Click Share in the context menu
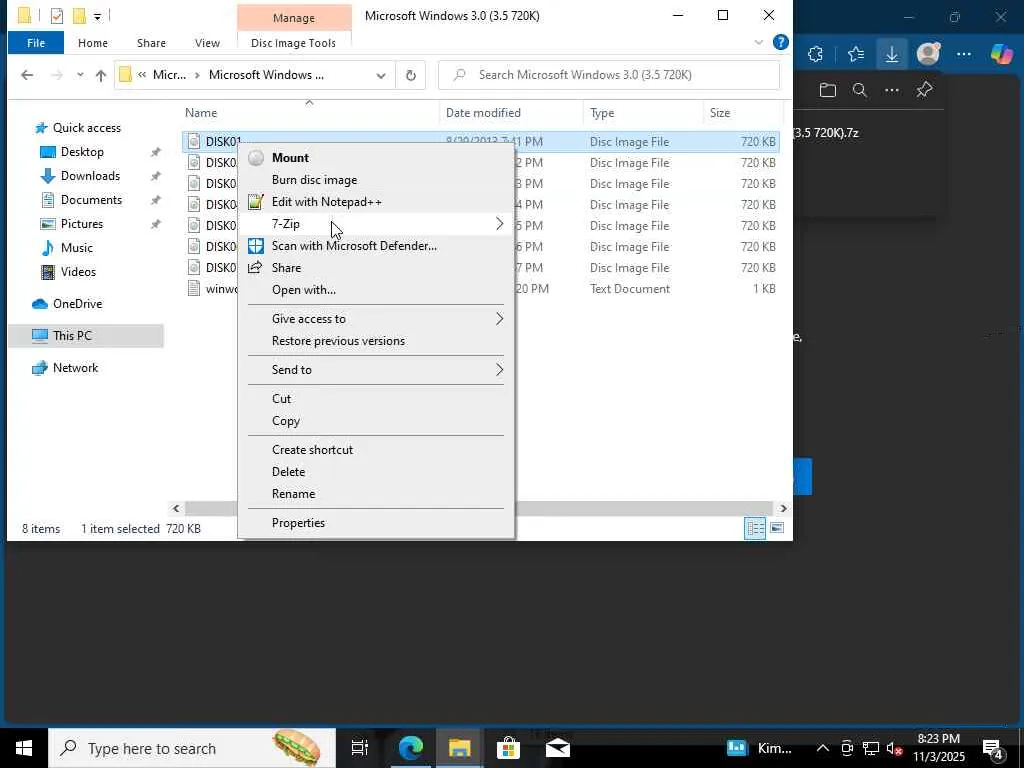This screenshot has height=768, width=1024. pyautogui.click(x=286, y=268)
